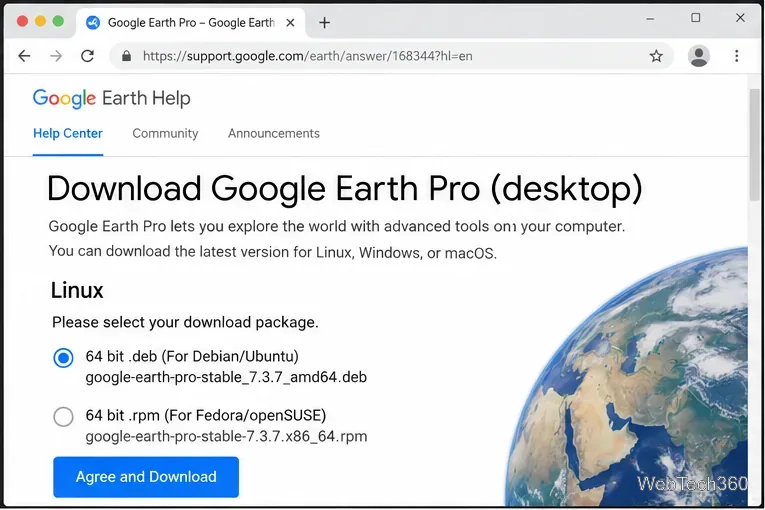Minimize the window with the dash button
This screenshot has width=765, height=510.
click(x=650, y=19)
